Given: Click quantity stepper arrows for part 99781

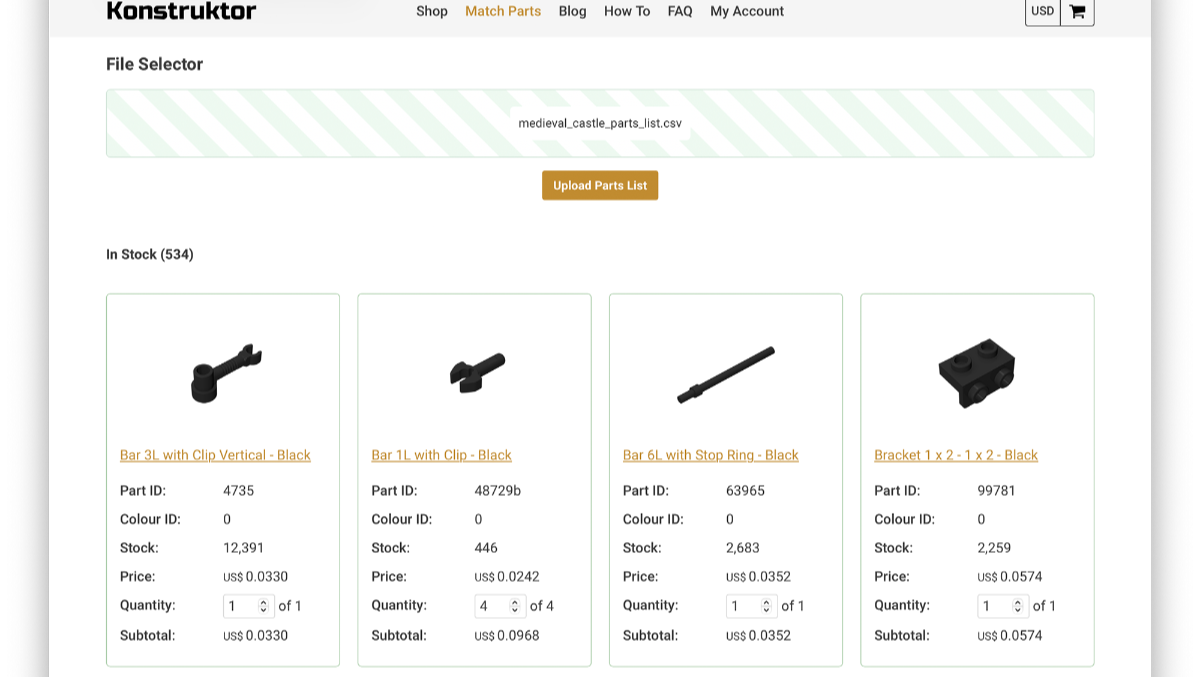Looking at the screenshot, I should point(1018,606).
